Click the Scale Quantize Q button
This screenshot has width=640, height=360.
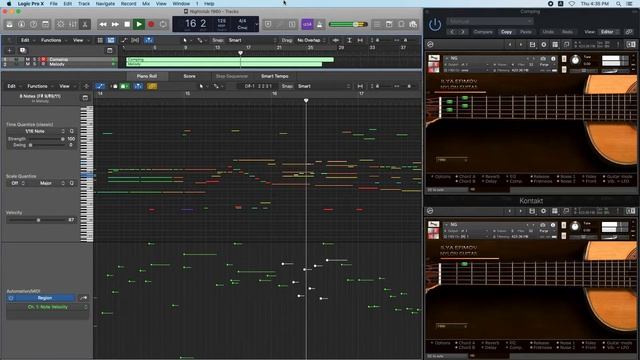(x=71, y=183)
